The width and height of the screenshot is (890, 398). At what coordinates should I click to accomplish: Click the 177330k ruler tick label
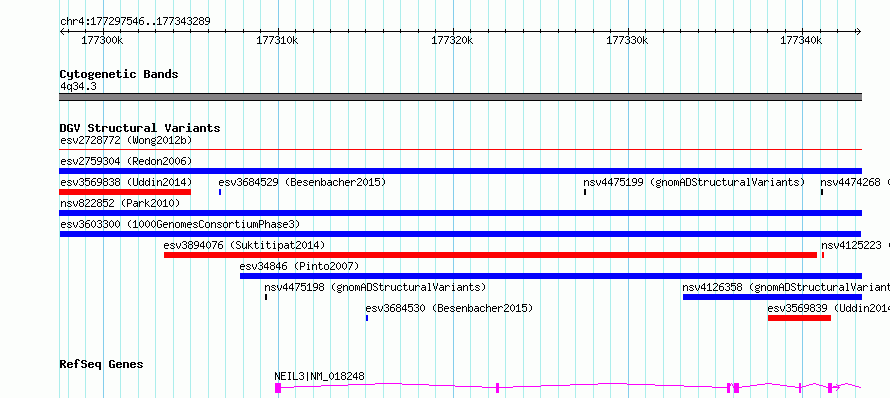(627, 40)
